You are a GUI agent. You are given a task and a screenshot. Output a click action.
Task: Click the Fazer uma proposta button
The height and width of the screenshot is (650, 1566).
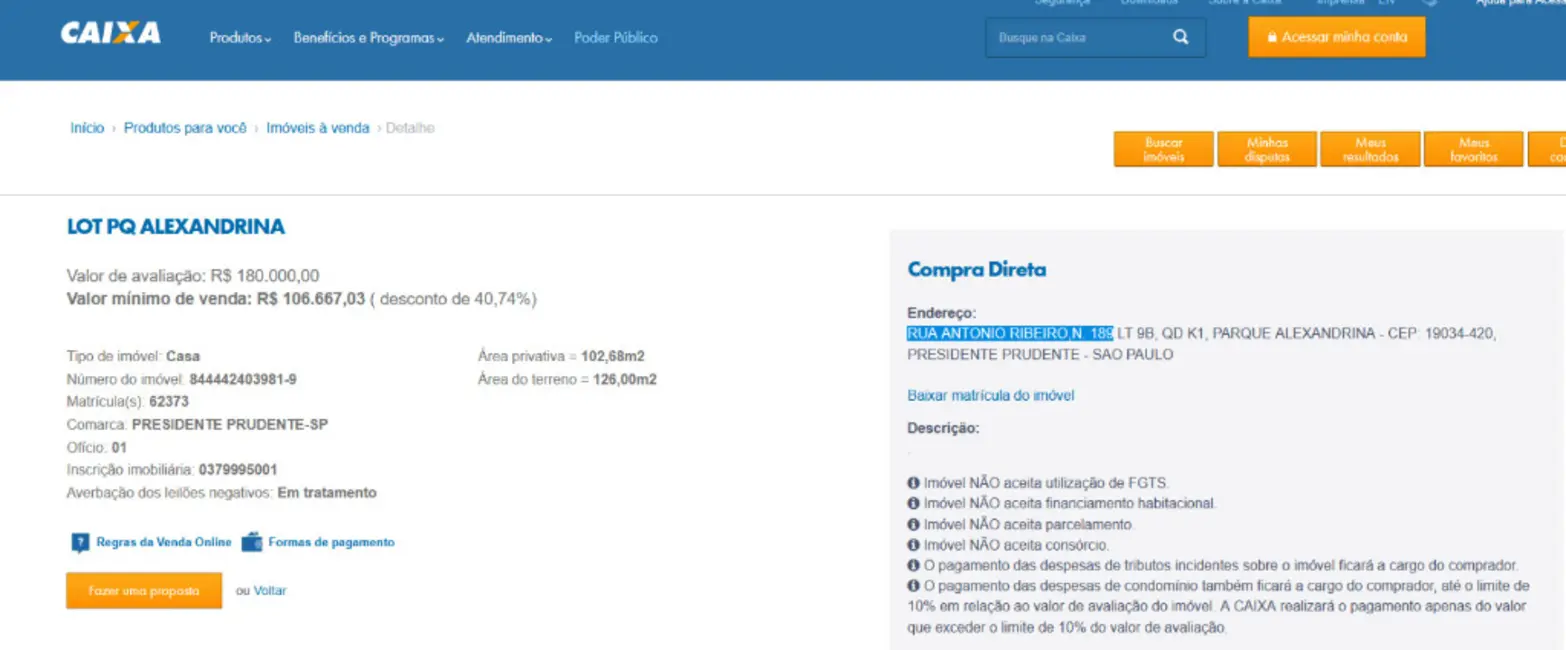pyautogui.click(x=144, y=591)
